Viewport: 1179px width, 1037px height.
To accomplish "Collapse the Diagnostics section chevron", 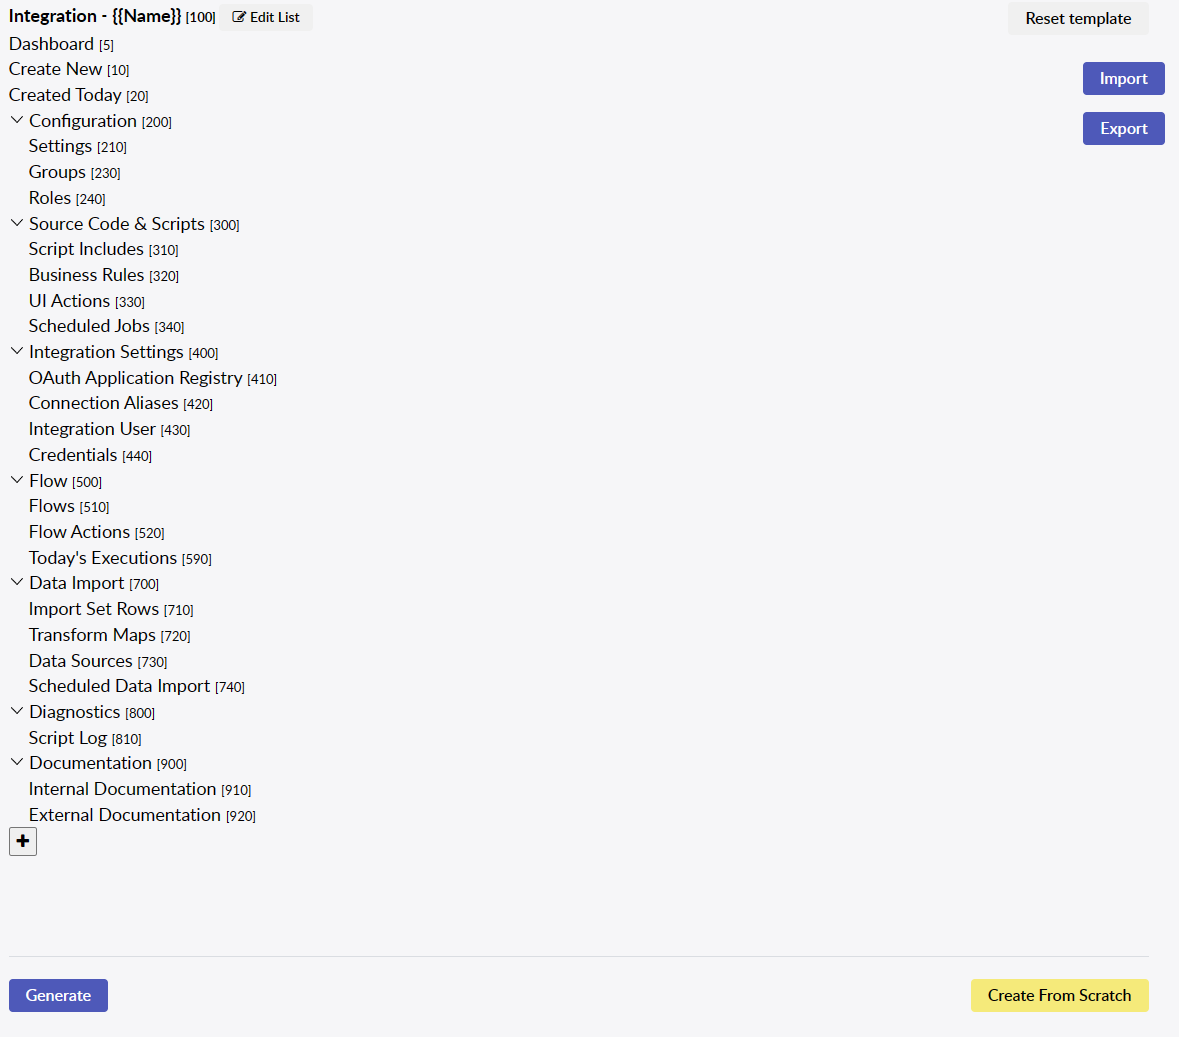I will tap(17, 712).
